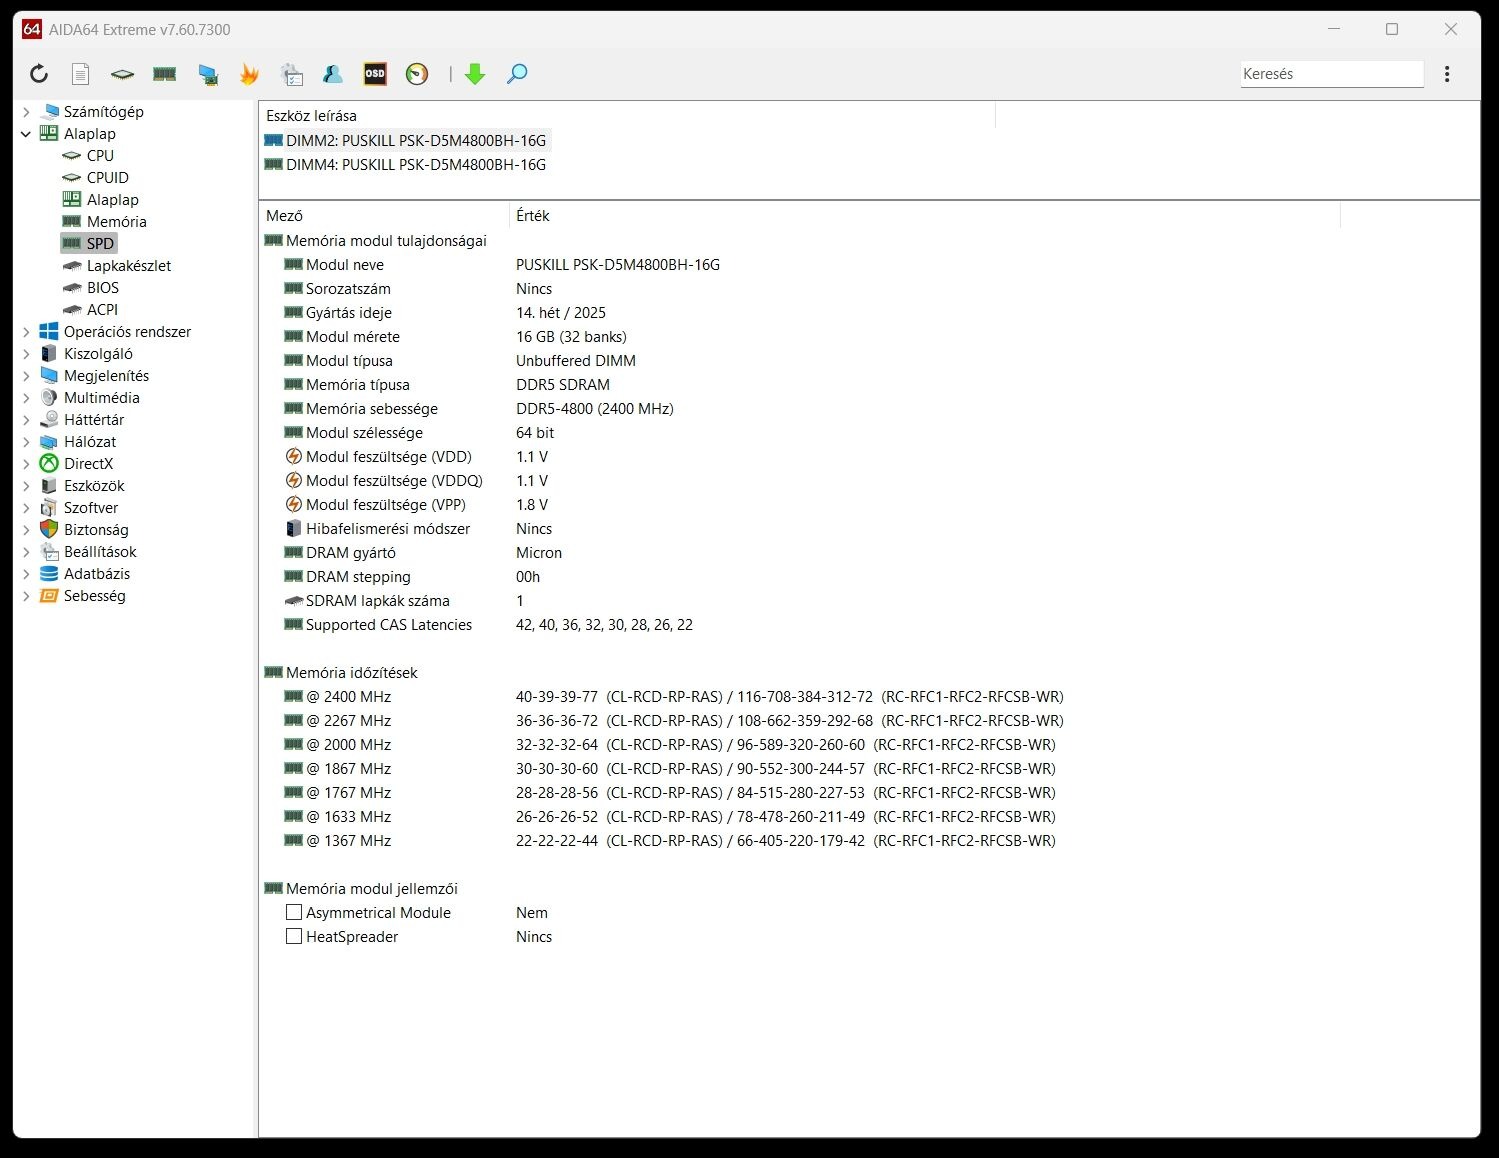Click the green download arrow icon
This screenshot has width=1499, height=1158.
click(475, 73)
